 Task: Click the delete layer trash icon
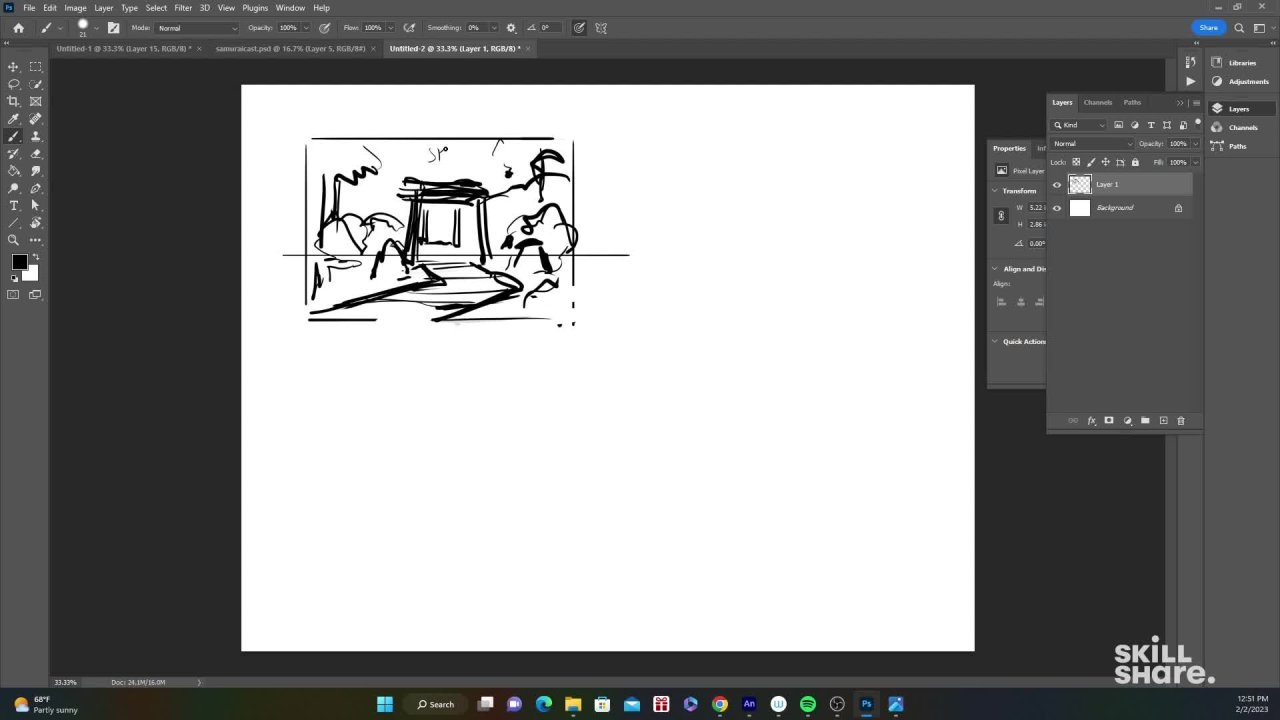[x=1180, y=421]
